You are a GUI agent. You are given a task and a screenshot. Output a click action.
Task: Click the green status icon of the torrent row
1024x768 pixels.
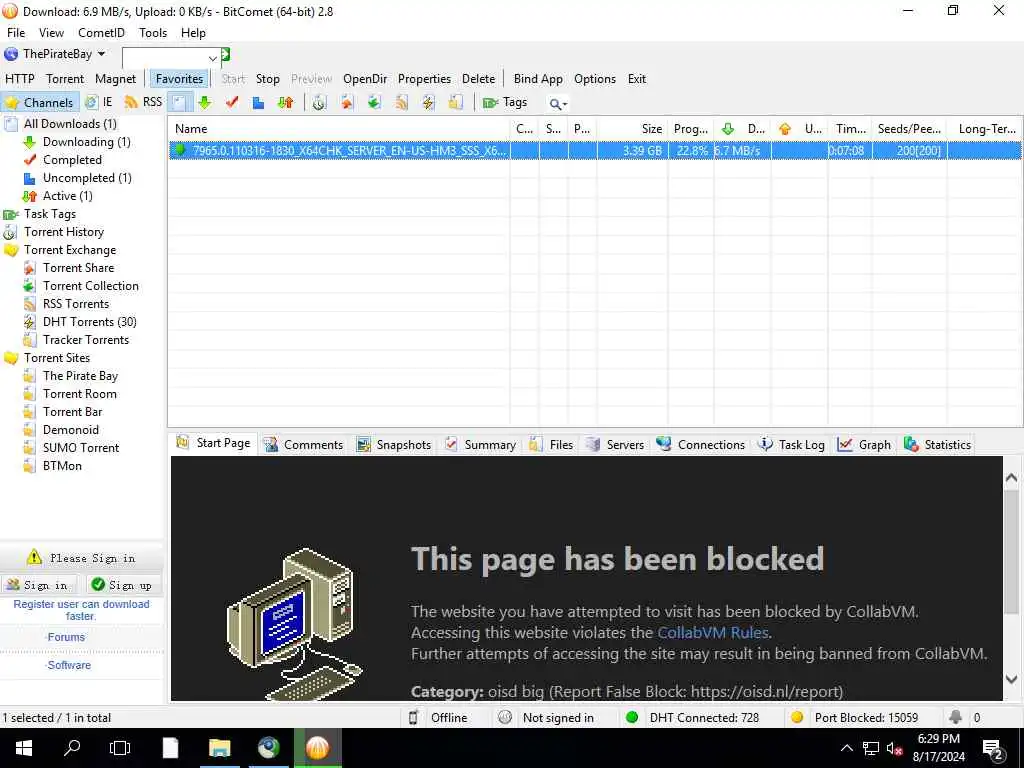(180, 150)
